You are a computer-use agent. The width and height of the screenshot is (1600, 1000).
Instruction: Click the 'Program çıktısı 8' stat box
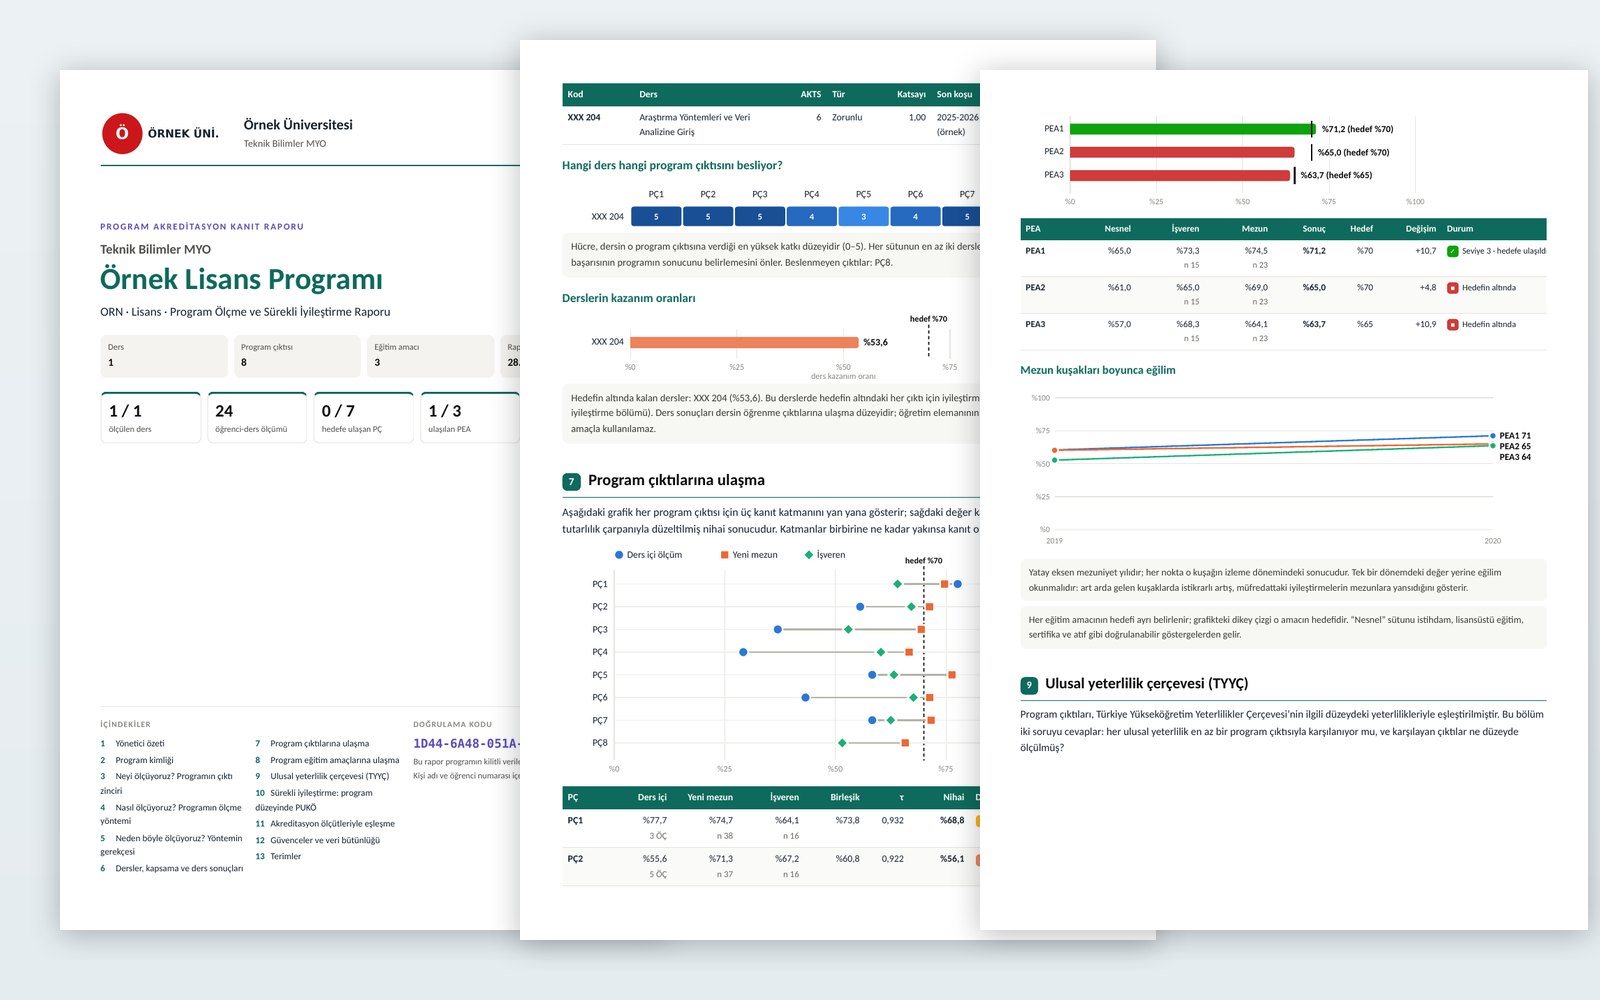point(297,356)
